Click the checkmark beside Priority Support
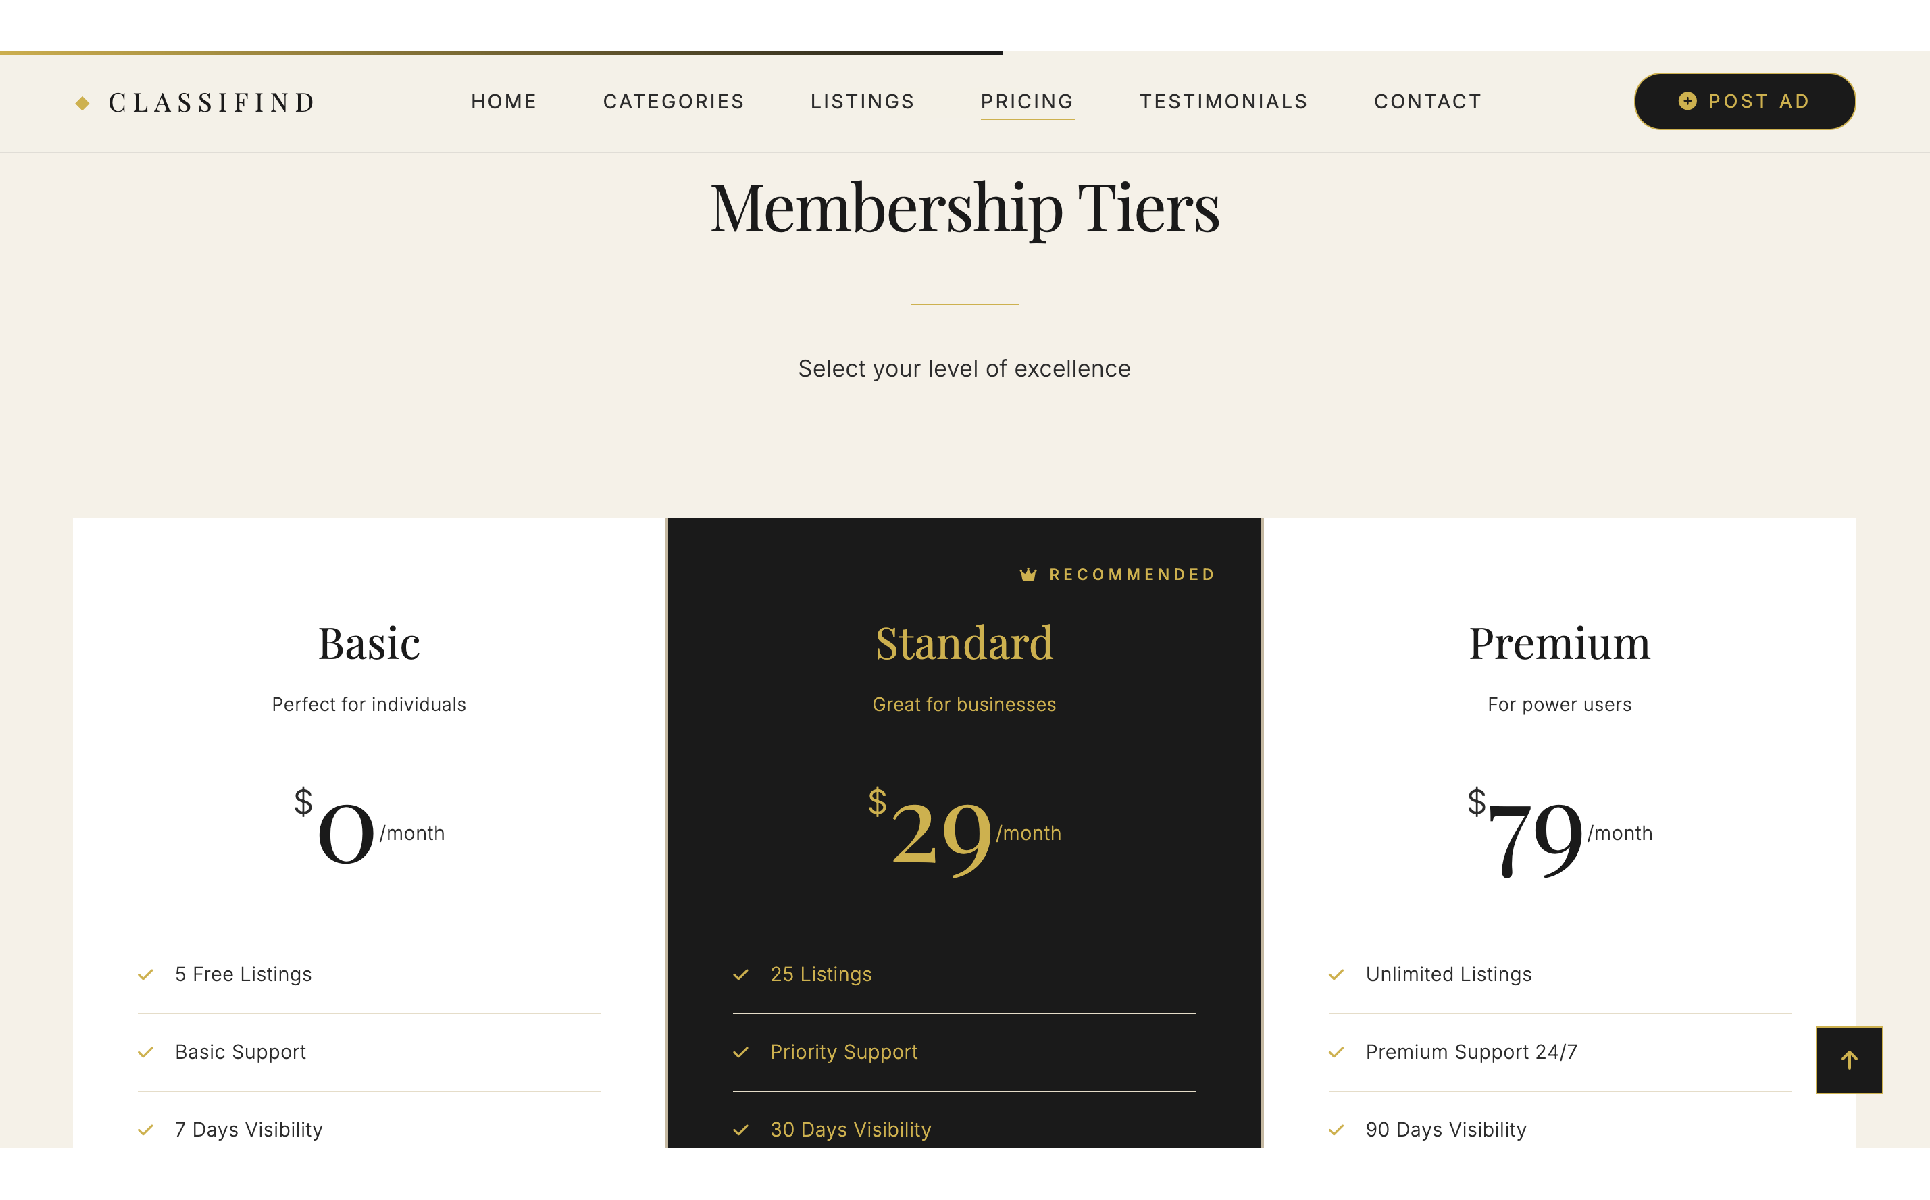This screenshot has height=1200, width=1930. (741, 1052)
